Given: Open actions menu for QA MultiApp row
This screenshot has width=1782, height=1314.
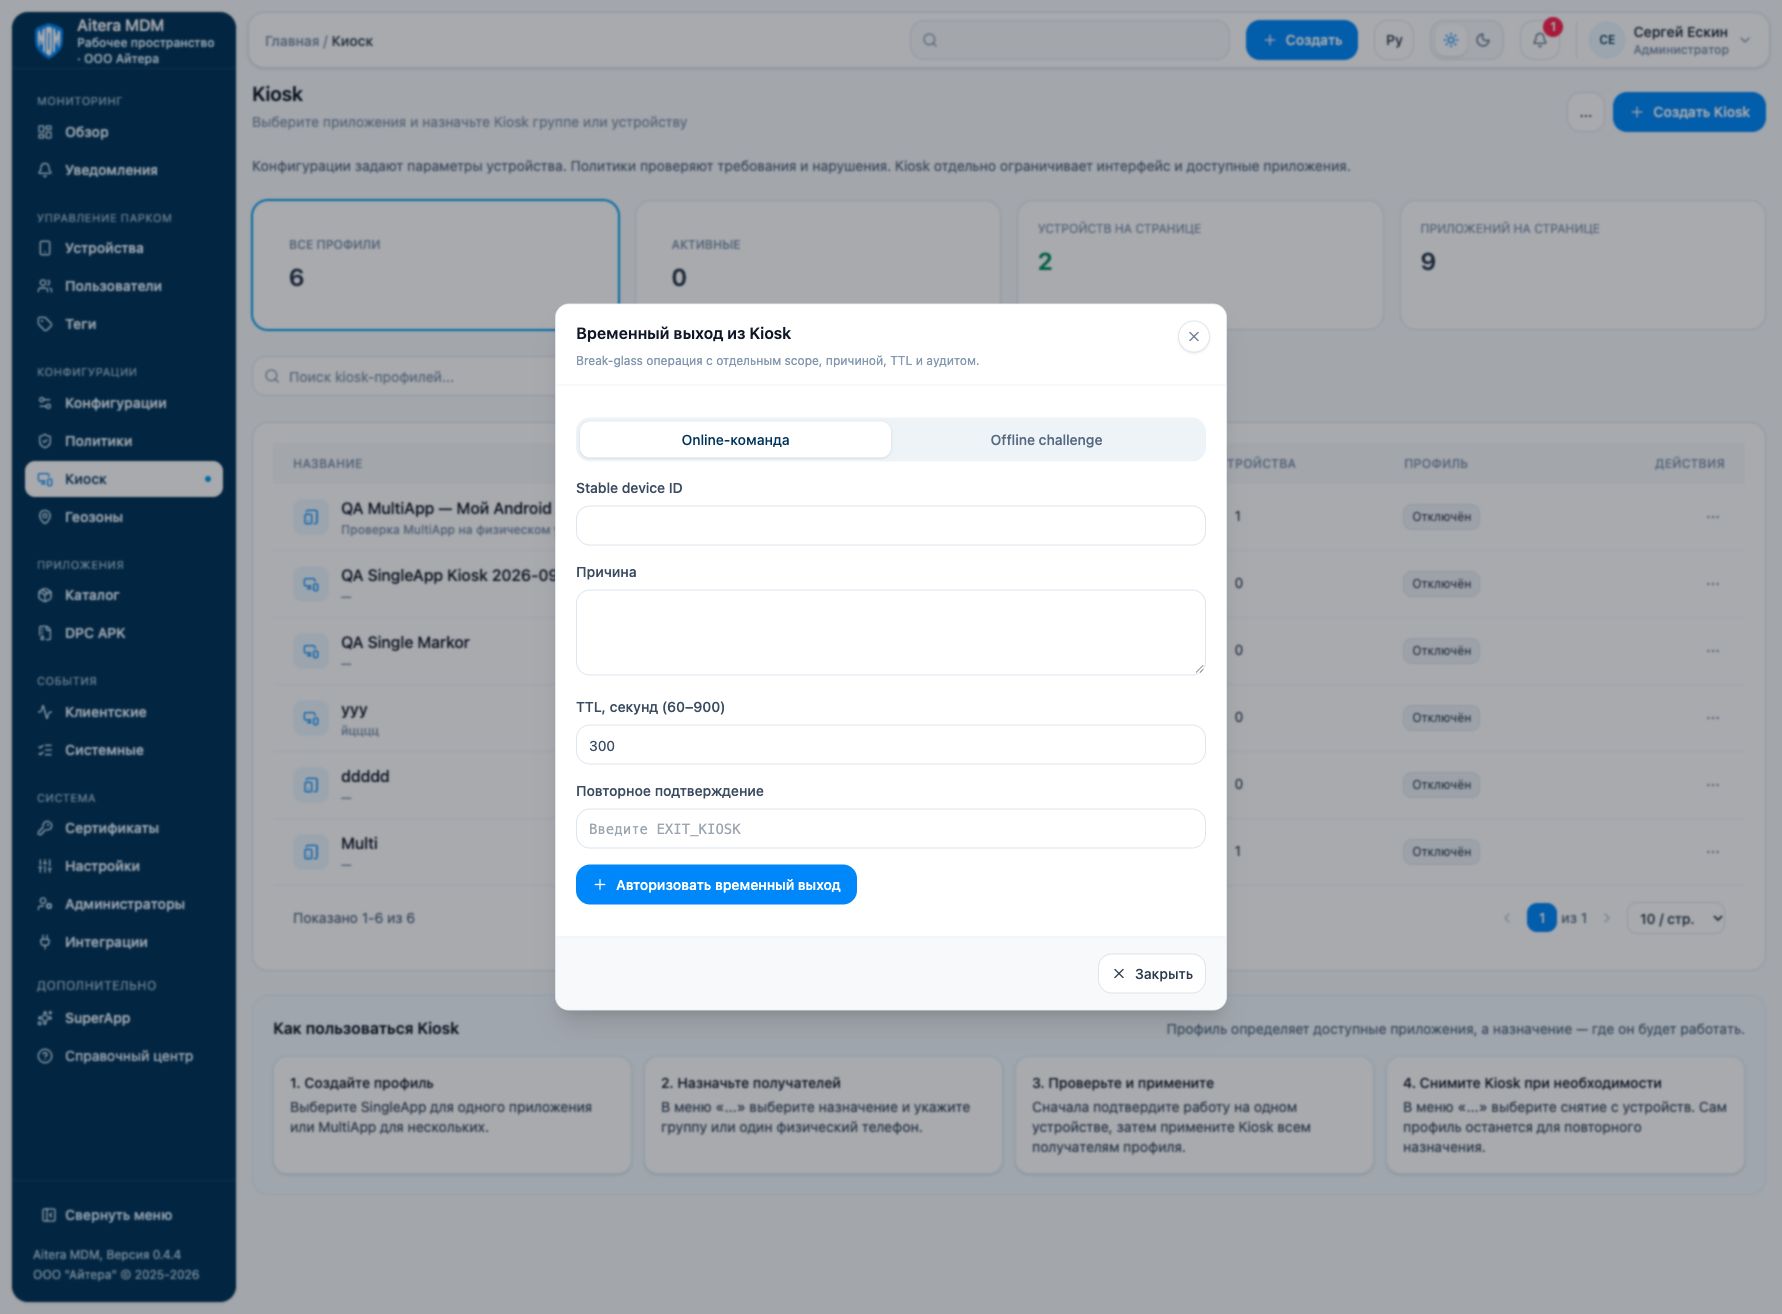Looking at the screenshot, I should coord(1713,517).
